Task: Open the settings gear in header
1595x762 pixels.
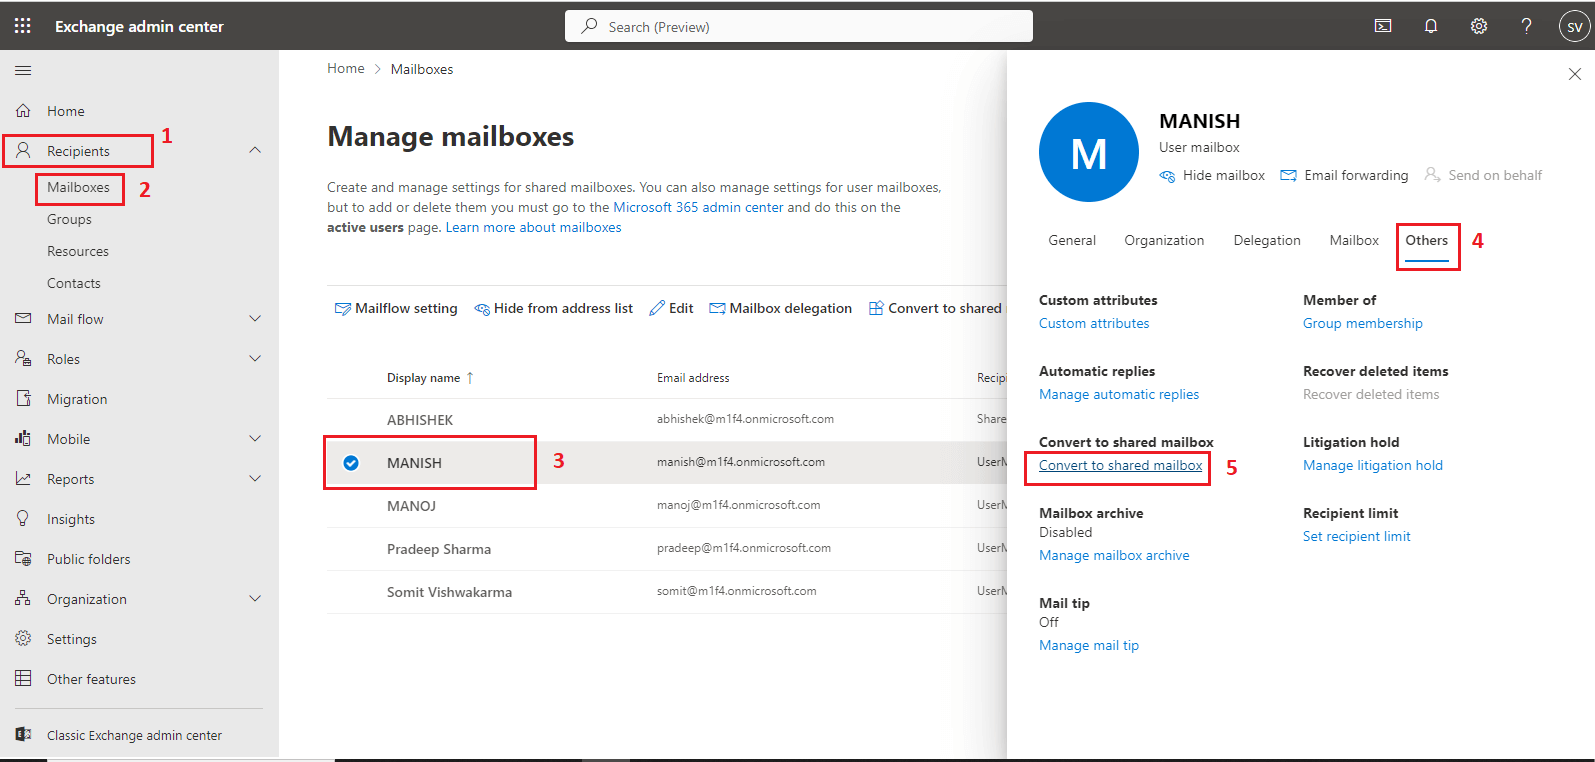Action: tap(1479, 26)
